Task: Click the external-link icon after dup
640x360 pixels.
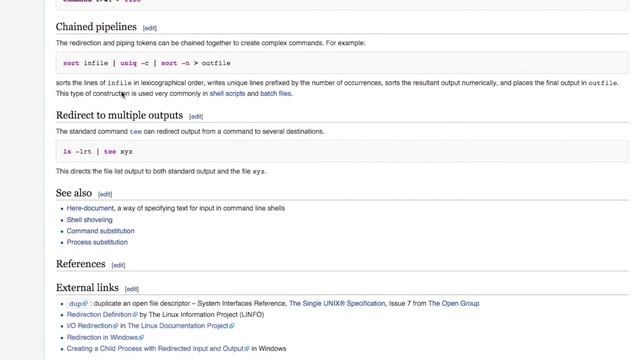Action: pyautogui.click(x=85, y=304)
